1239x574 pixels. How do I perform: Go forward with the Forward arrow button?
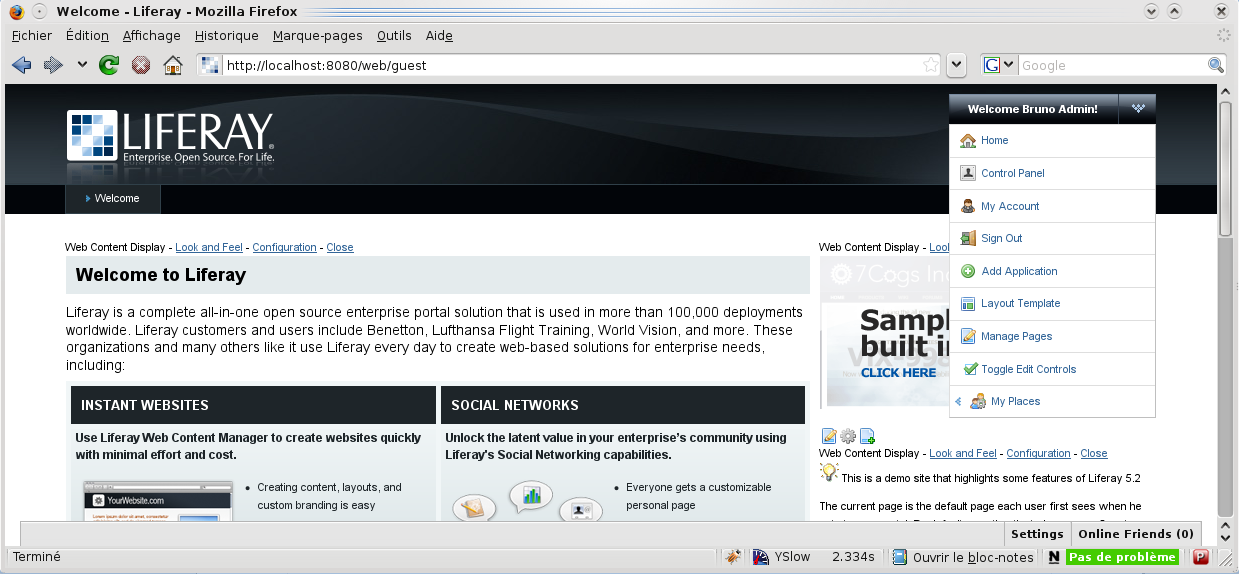click(x=53, y=65)
